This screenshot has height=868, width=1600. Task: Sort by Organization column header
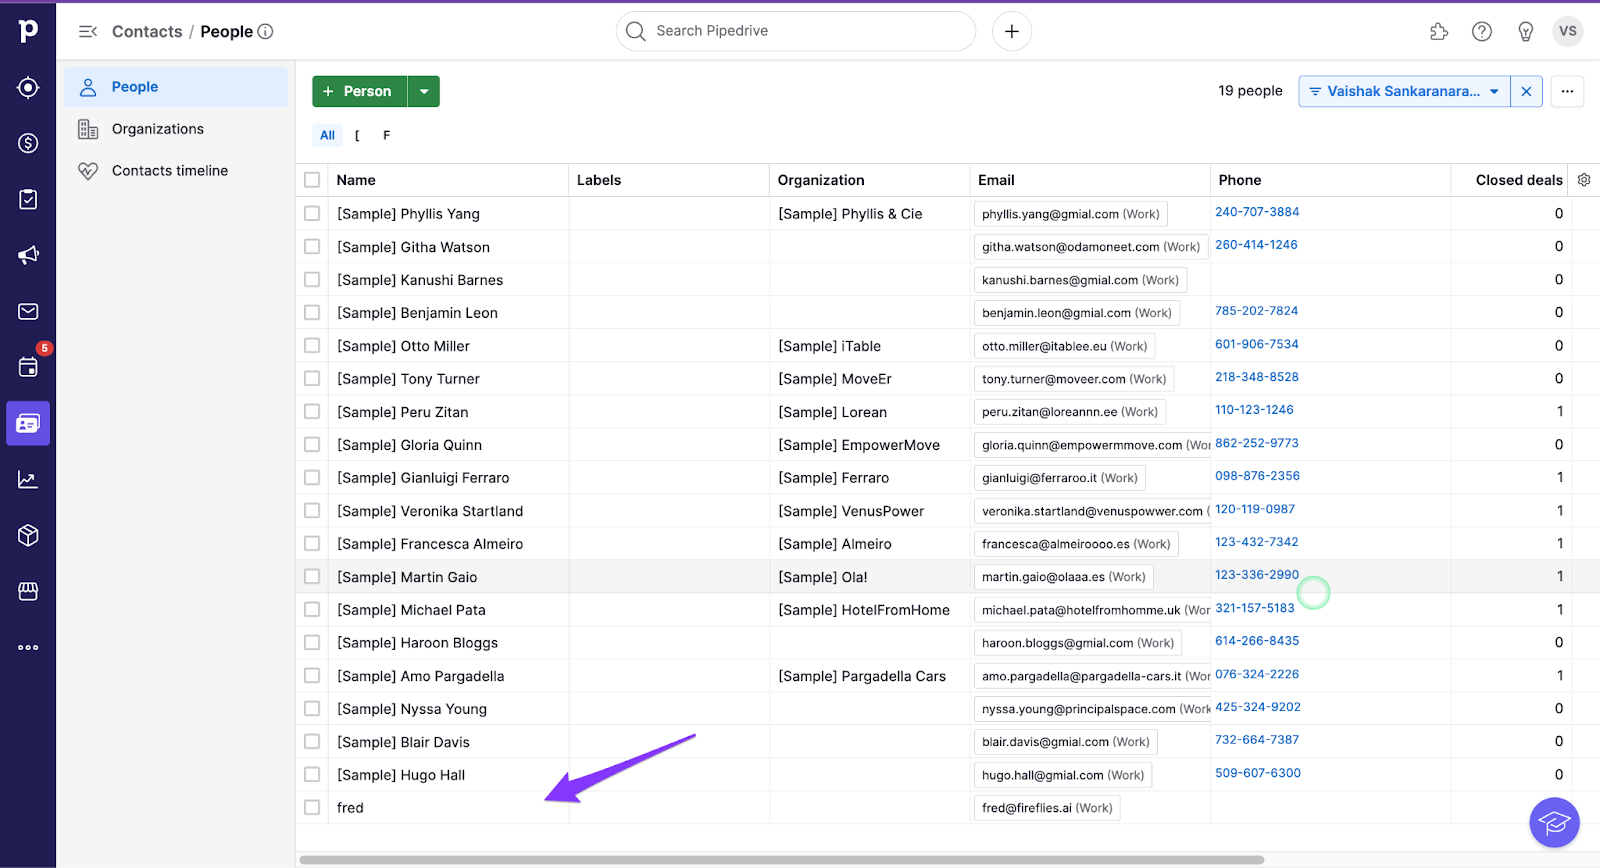[x=821, y=180]
